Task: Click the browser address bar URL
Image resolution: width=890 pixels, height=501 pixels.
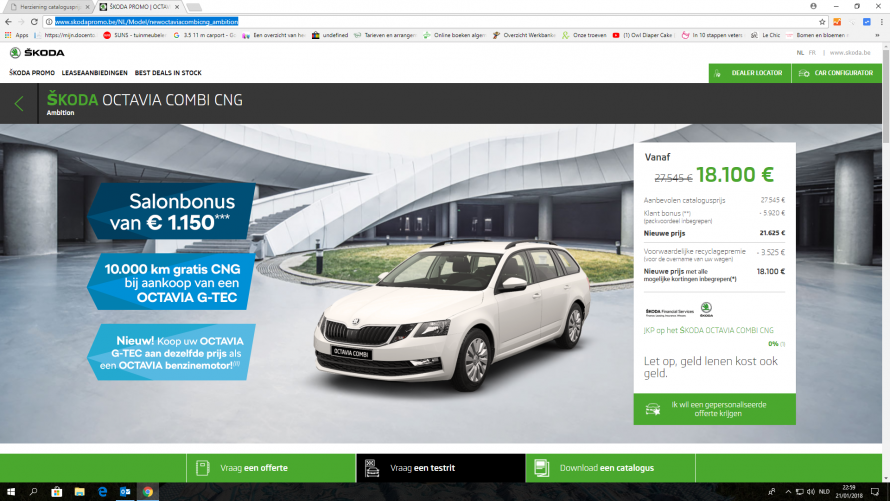Action: [146, 22]
